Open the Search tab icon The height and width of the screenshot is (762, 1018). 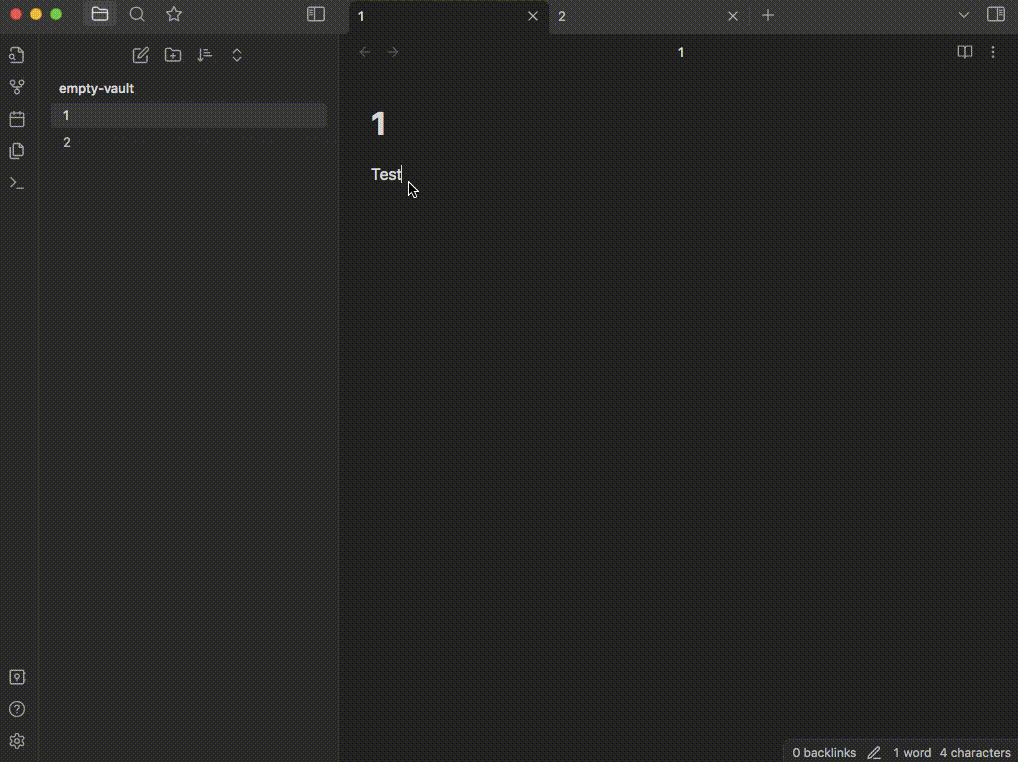point(137,14)
